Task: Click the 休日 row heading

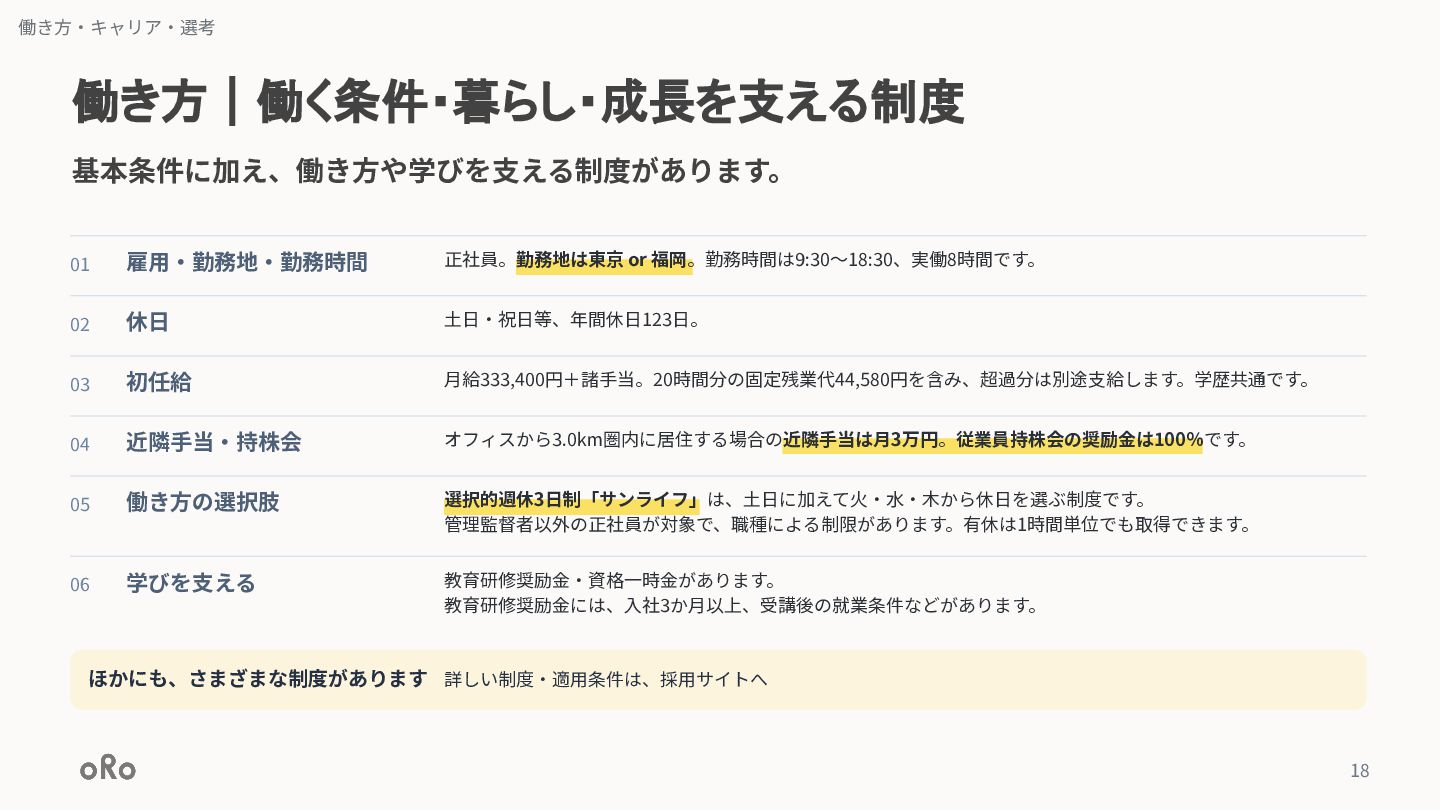Action: (147, 322)
